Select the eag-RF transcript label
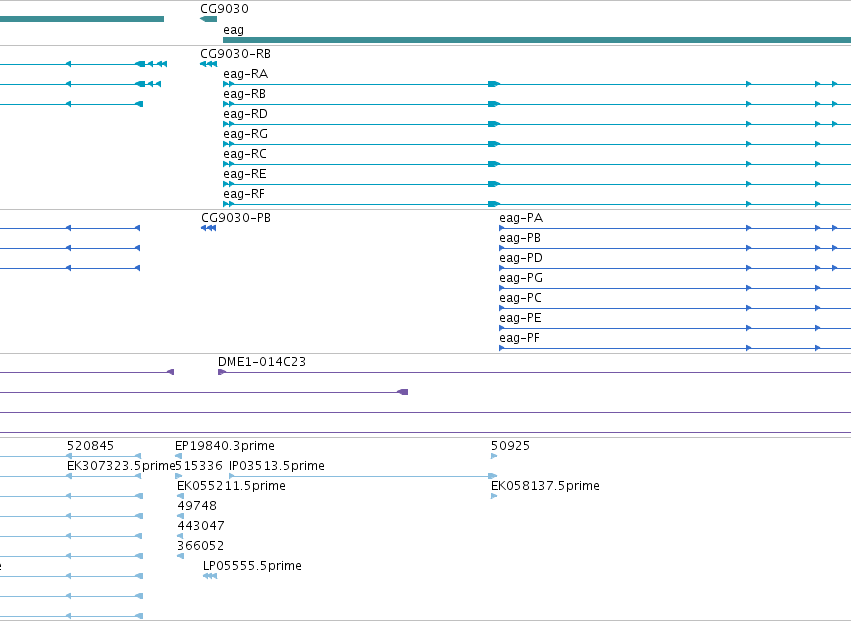Viewport: 851px width, 621px height. tap(244, 194)
